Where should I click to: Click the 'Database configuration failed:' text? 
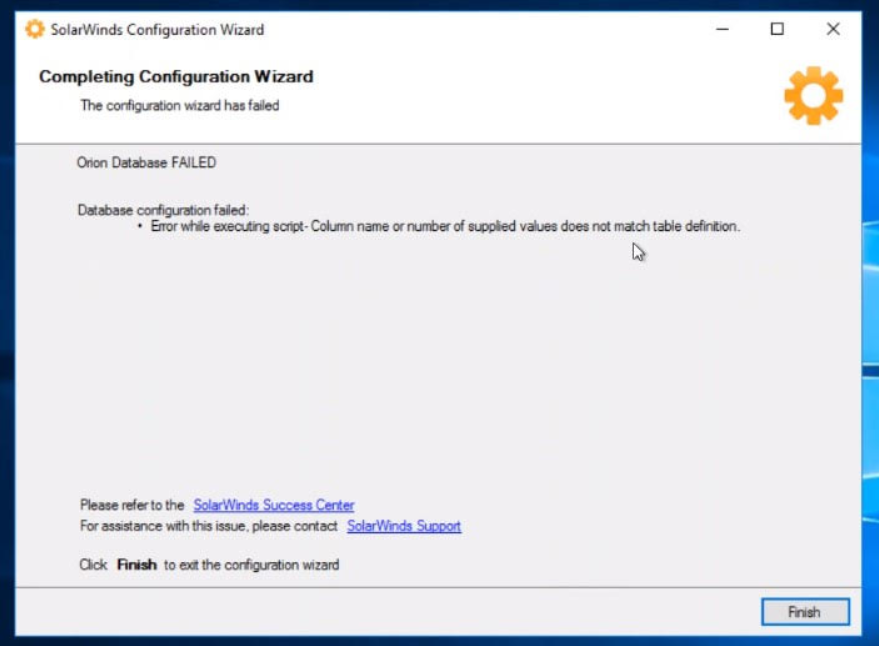pyautogui.click(x=163, y=210)
